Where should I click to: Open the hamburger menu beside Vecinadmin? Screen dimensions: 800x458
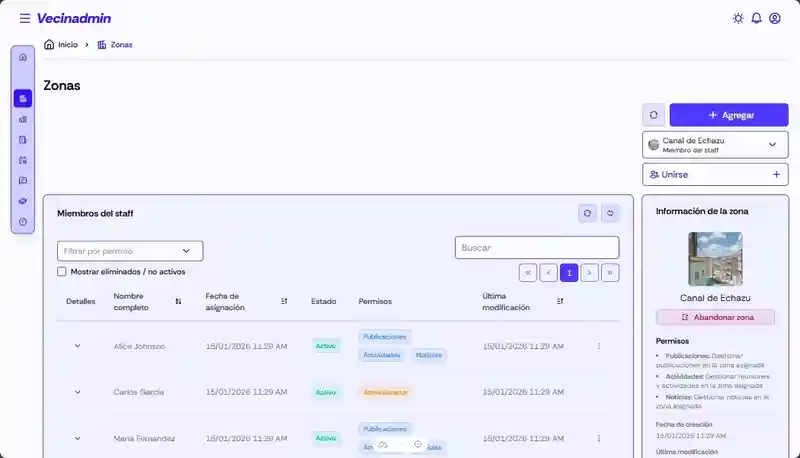click(25, 18)
